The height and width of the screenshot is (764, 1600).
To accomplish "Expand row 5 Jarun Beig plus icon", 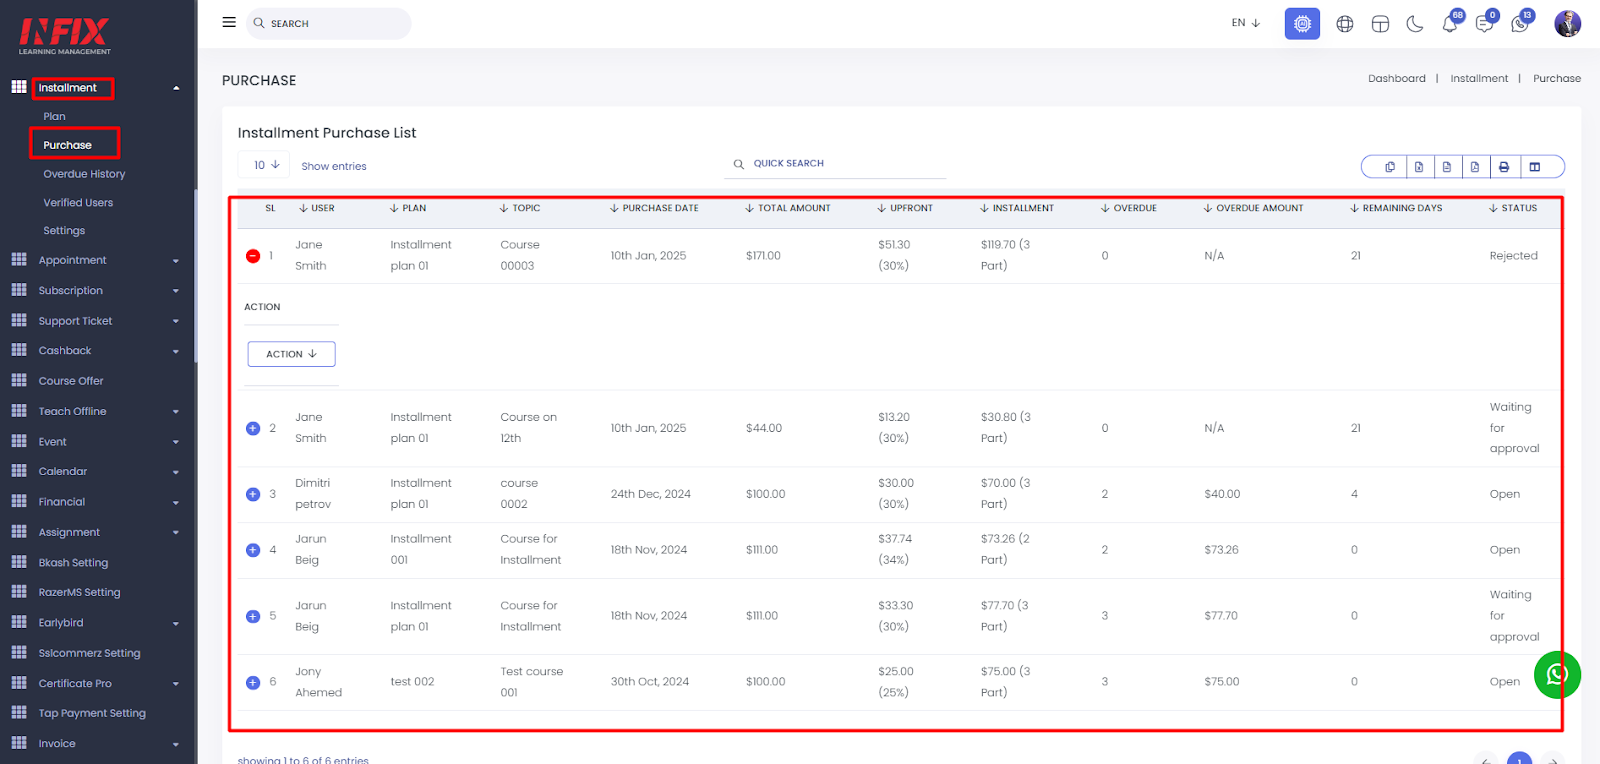I will [253, 616].
